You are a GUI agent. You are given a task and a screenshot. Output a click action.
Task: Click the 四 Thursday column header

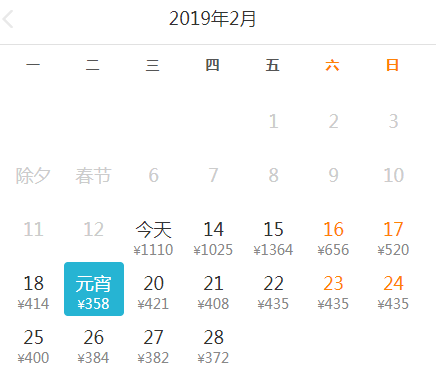(x=212, y=65)
